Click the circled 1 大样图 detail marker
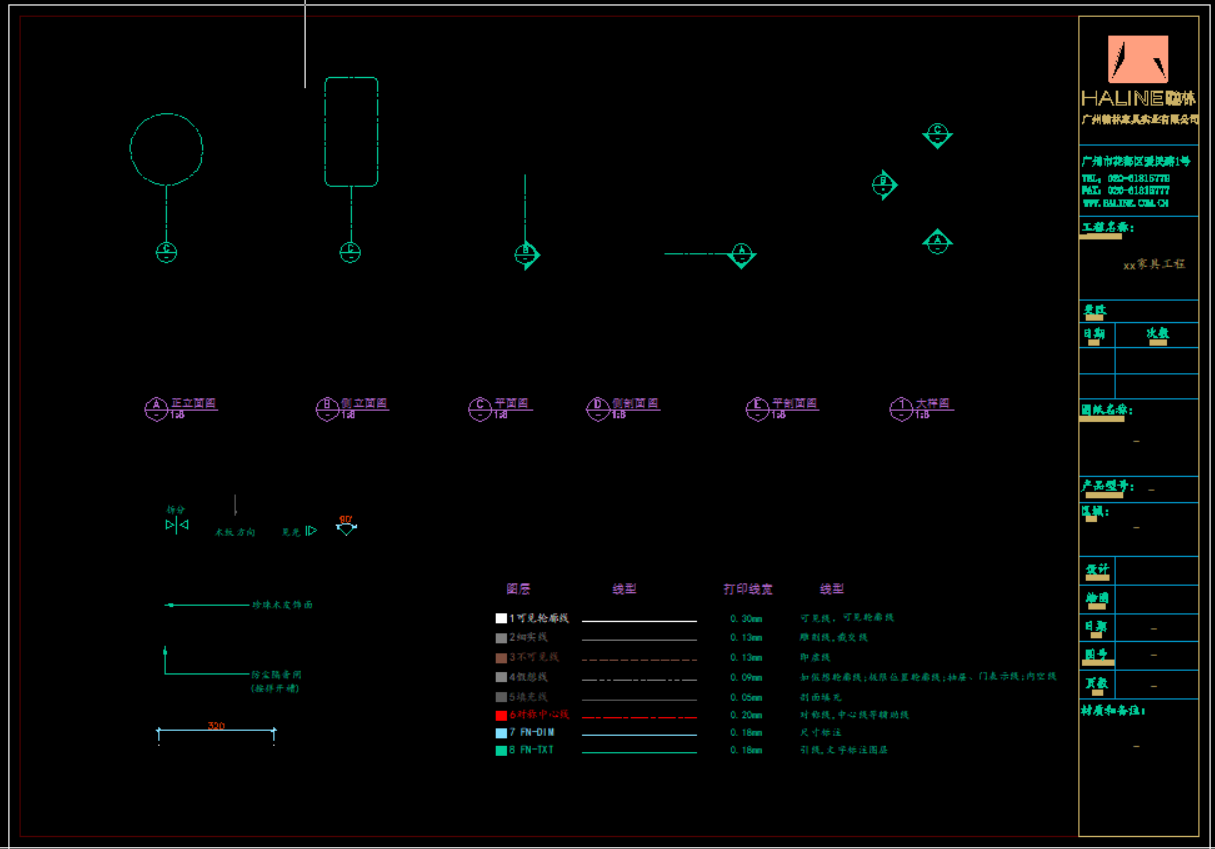Viewport: 1215px width, 849px height. pyautogui.click(x=901, y=408)
